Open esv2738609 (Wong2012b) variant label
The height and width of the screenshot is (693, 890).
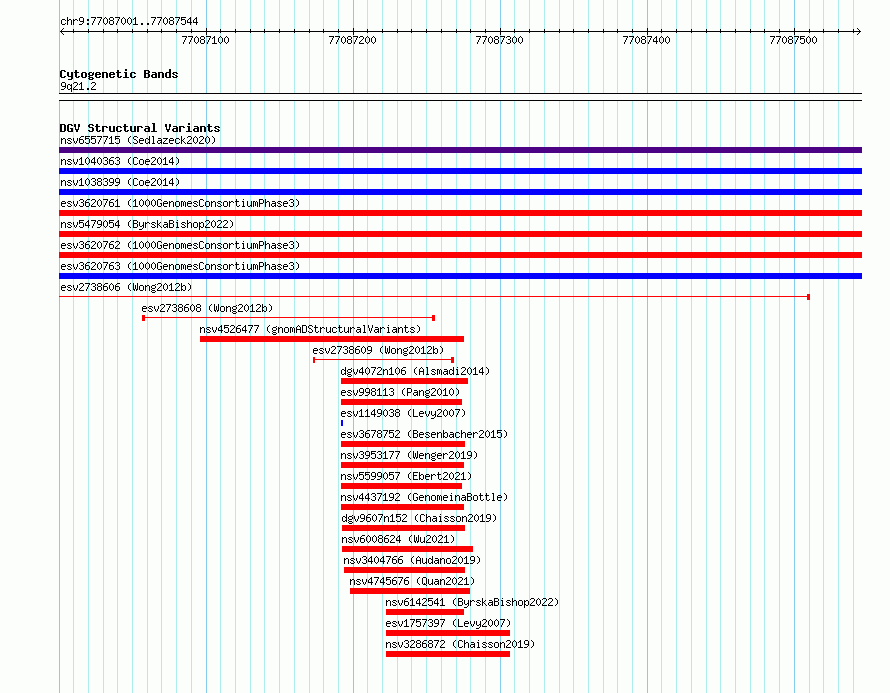[378, 350]
